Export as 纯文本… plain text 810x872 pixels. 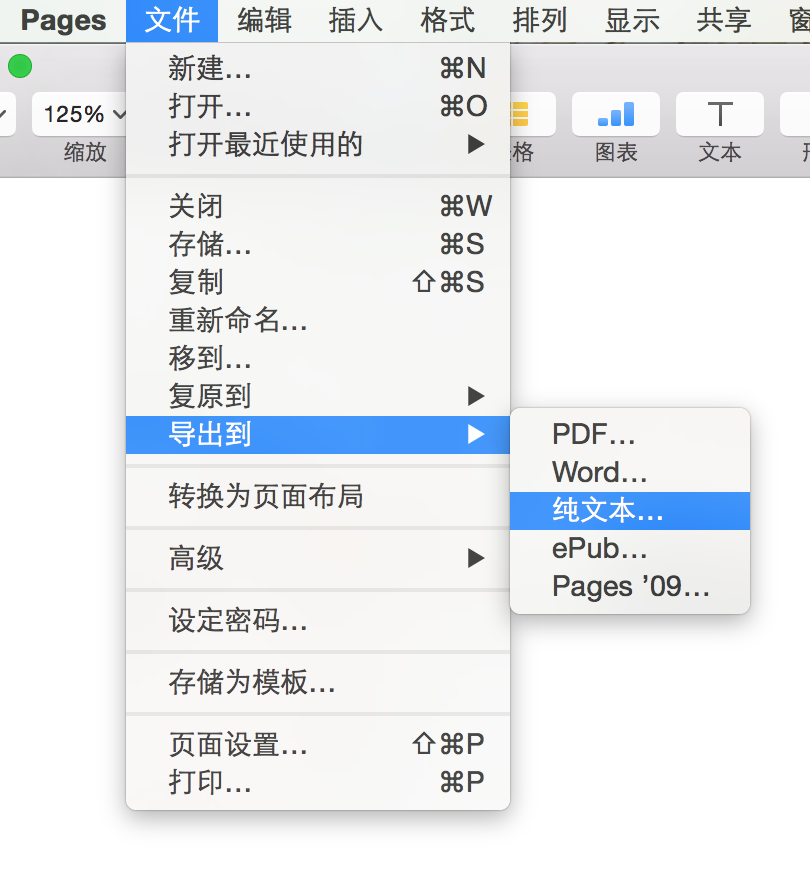[x=630, y=511]
